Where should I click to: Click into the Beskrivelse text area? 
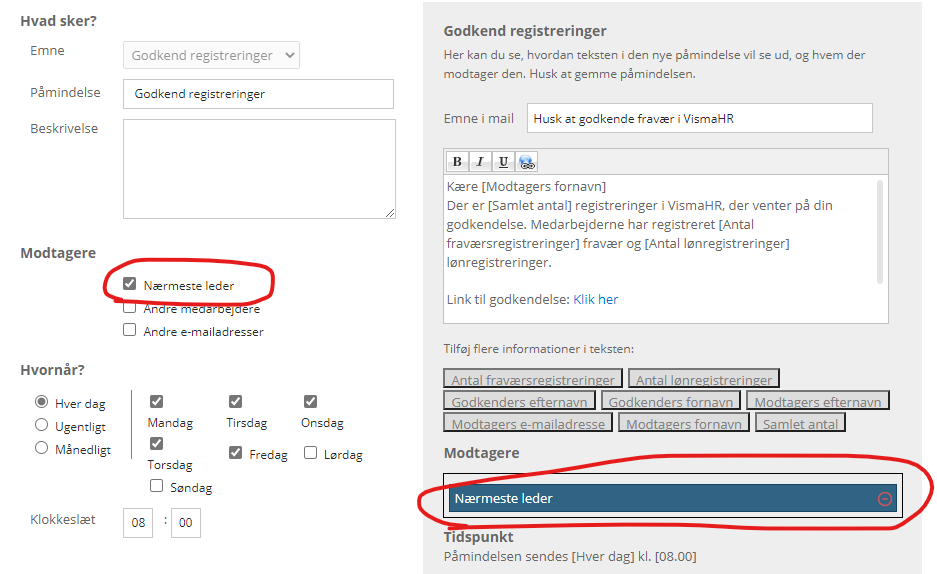pyautogui.click(x=259, y=168)
